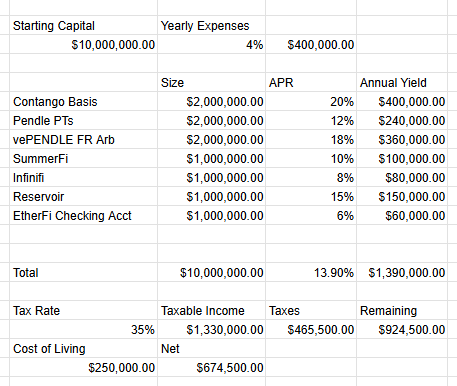Click the Yearly Expenses header cell
Image resolution: width=457 pixels, height=386 pixels.
[x=211, y=25]
